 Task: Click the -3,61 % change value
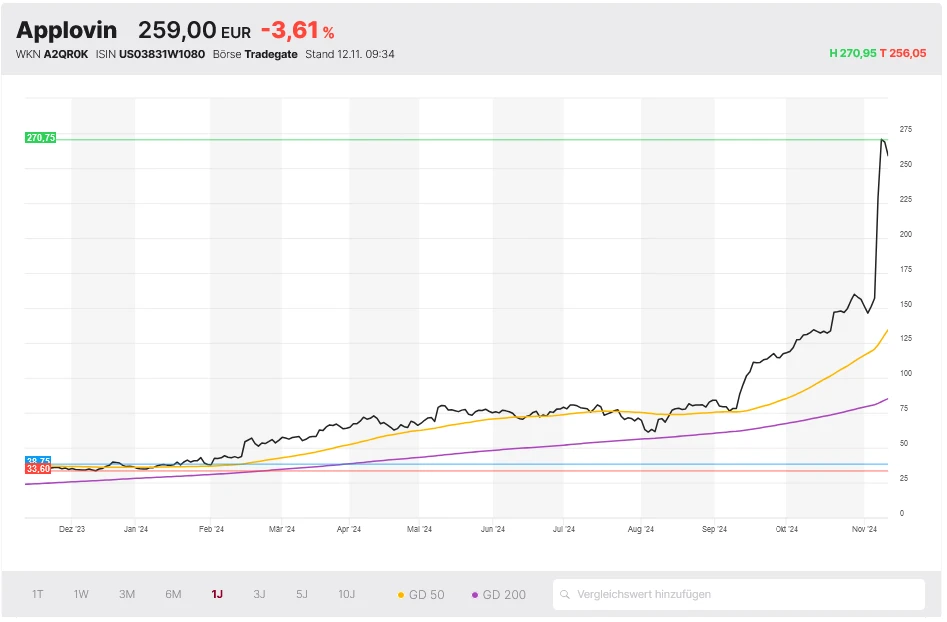297,31
